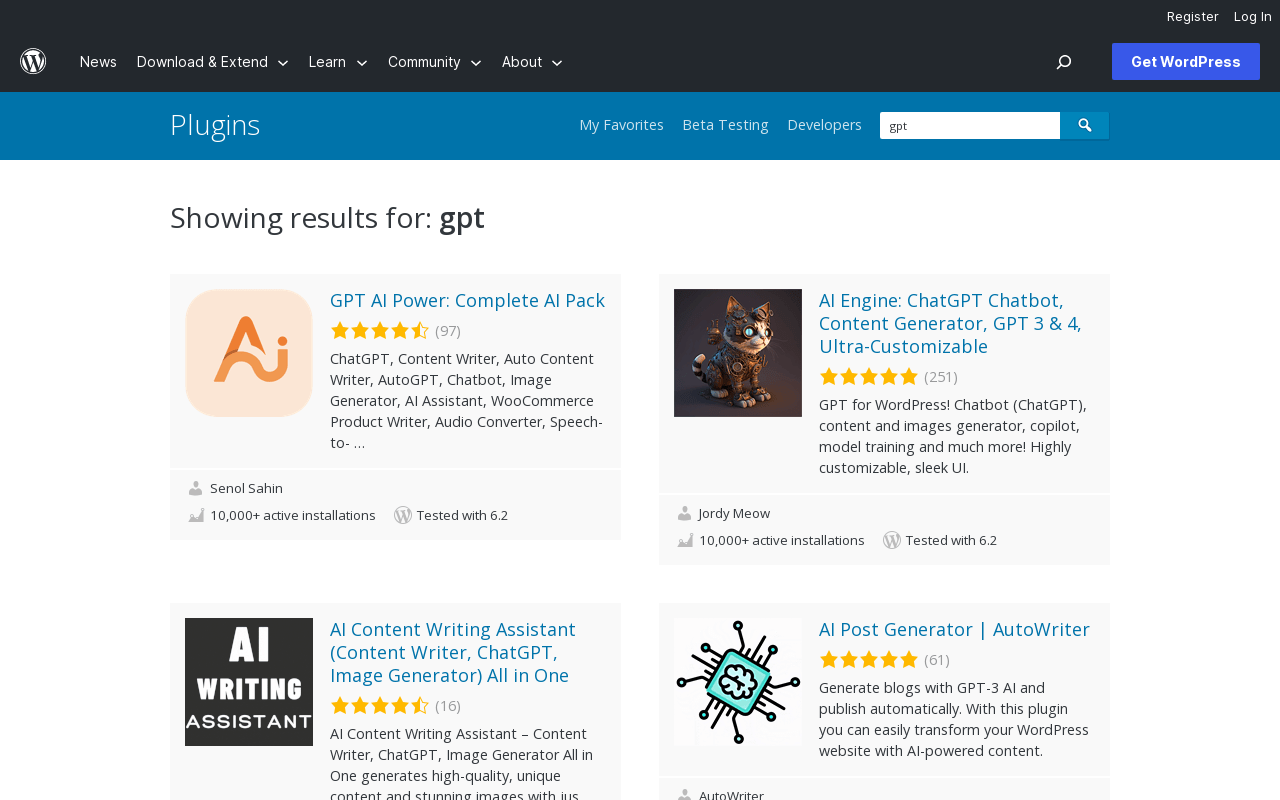Expand Download & Extend menu

pyautogui.click(x=213, y=62)
